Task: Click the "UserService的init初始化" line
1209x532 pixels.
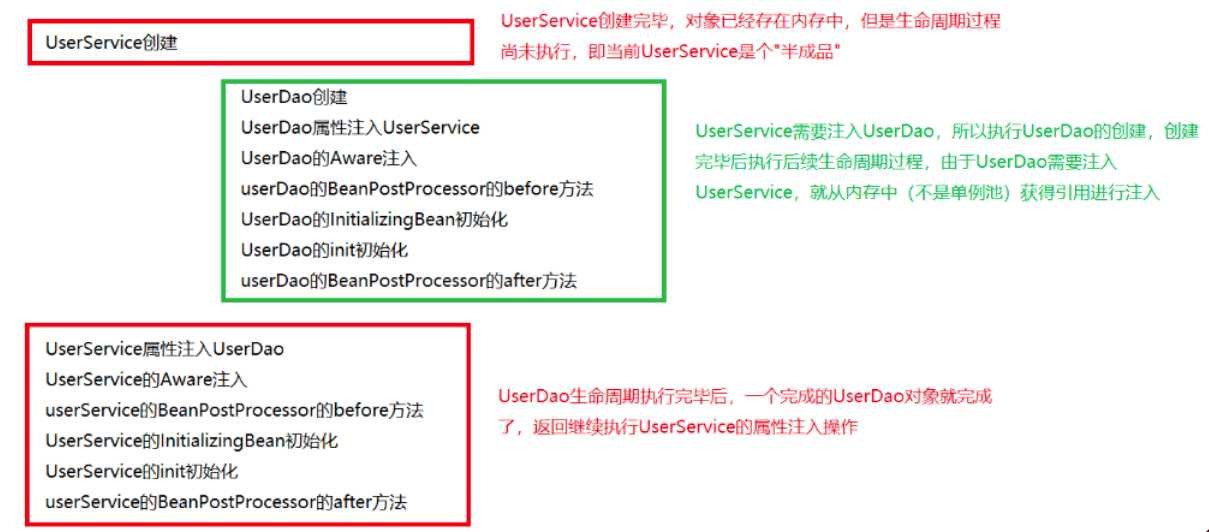Action: pyautogui.click(x=142, y=472)
